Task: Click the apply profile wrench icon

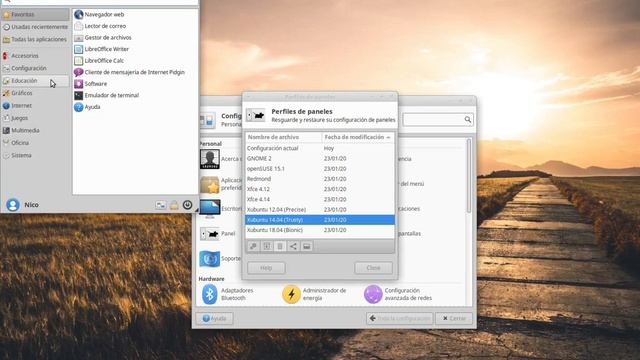Action: tap(253, 246)
